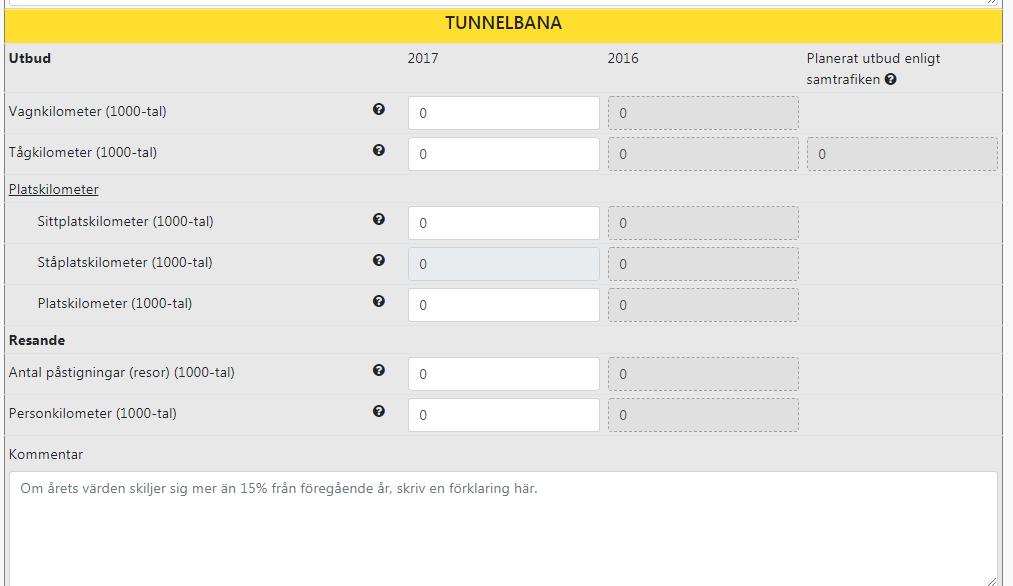This screenshot has height=586, width=1013.
Task: Click the 2017 Platskilometer (1000-tal) field
Action: point(504,305)
